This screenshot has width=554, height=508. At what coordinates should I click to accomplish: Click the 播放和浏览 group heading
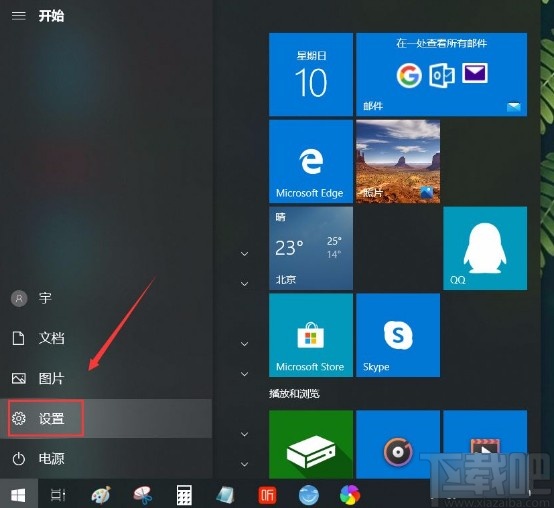tap(294, 394)
